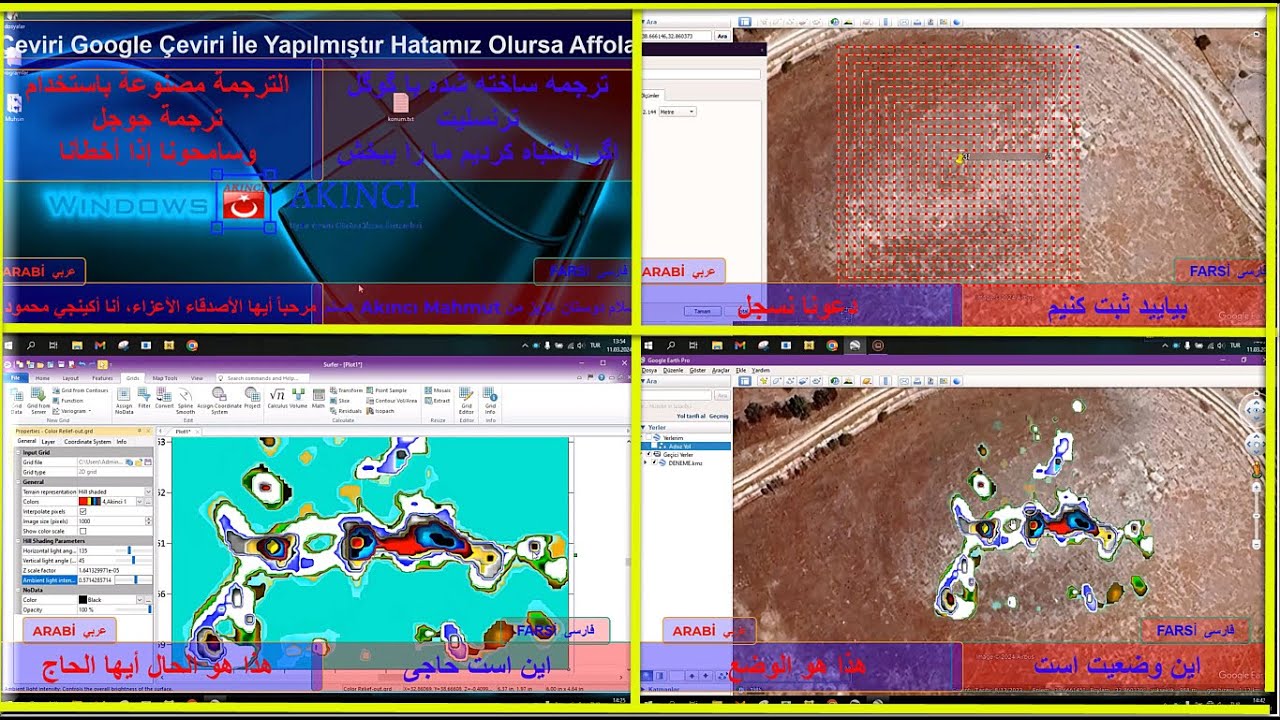
Task: Click the Extract grid tool
Action: [x=437, y=400]
